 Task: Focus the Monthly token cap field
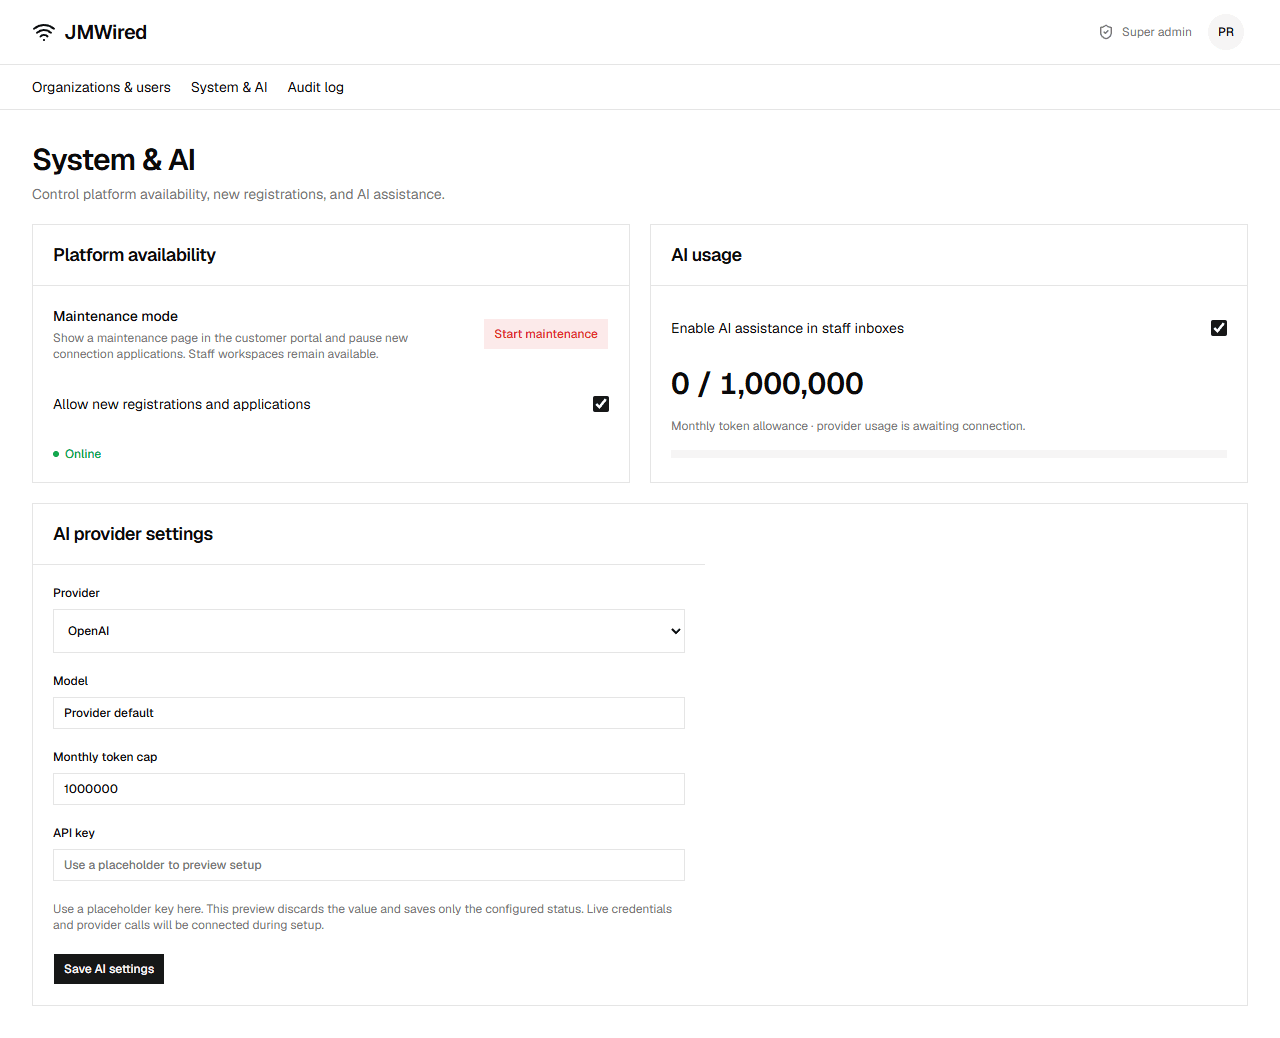[x=369, y=789]
